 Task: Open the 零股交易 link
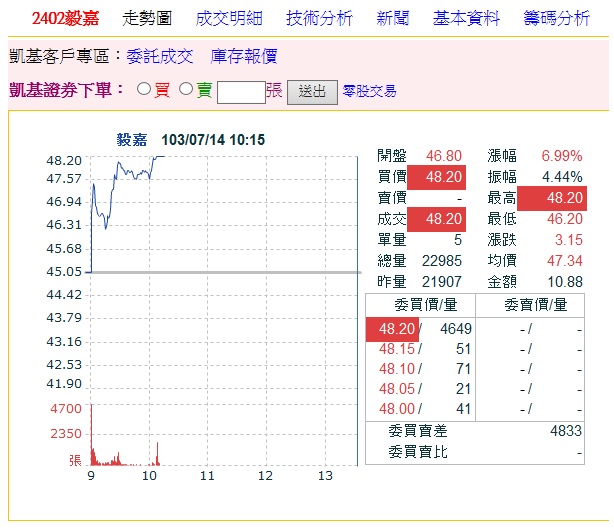pyautogui.click(x=369, y=91)
